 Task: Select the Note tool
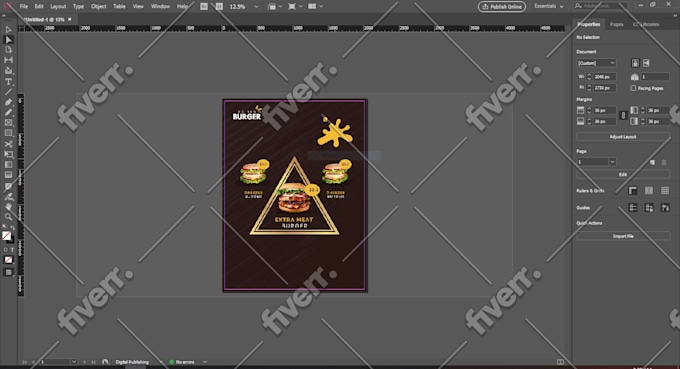pos(8,186)
